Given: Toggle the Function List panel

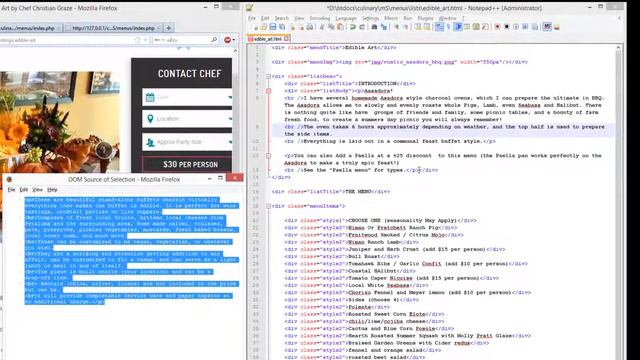Looking at the screenshot, I should click(x=485, y=27).
